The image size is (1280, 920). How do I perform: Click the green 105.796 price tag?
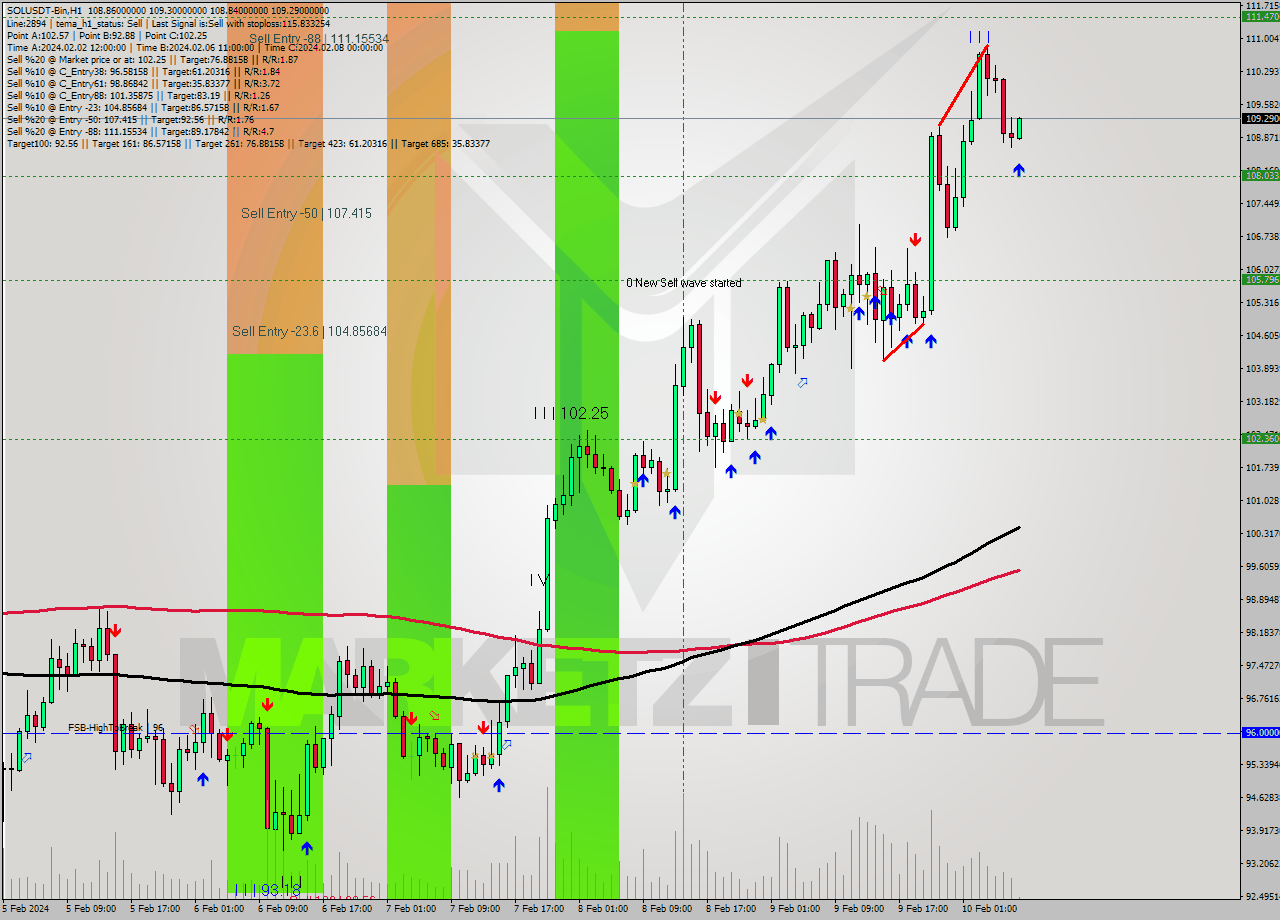pos(1260,279)
